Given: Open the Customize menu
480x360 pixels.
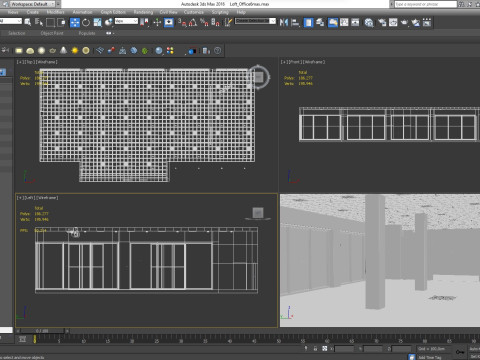Looking at the screenshot, I should [194, 12].
